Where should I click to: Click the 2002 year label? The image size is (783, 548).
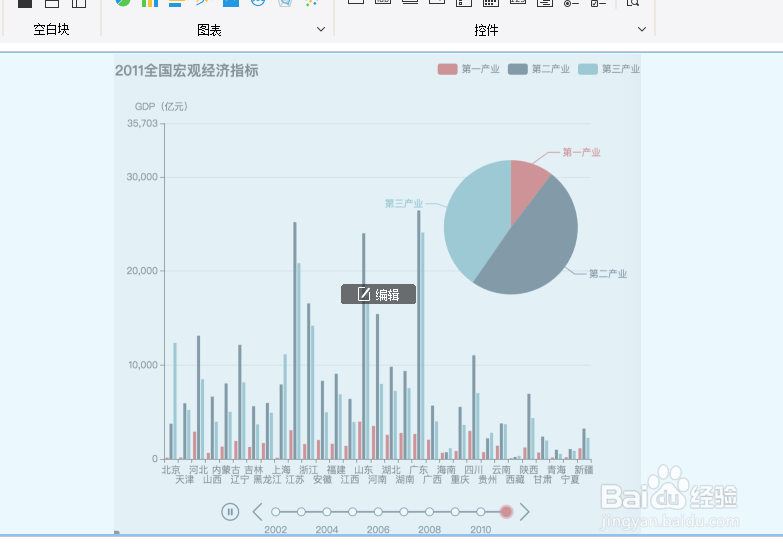[x=276, y=530]
